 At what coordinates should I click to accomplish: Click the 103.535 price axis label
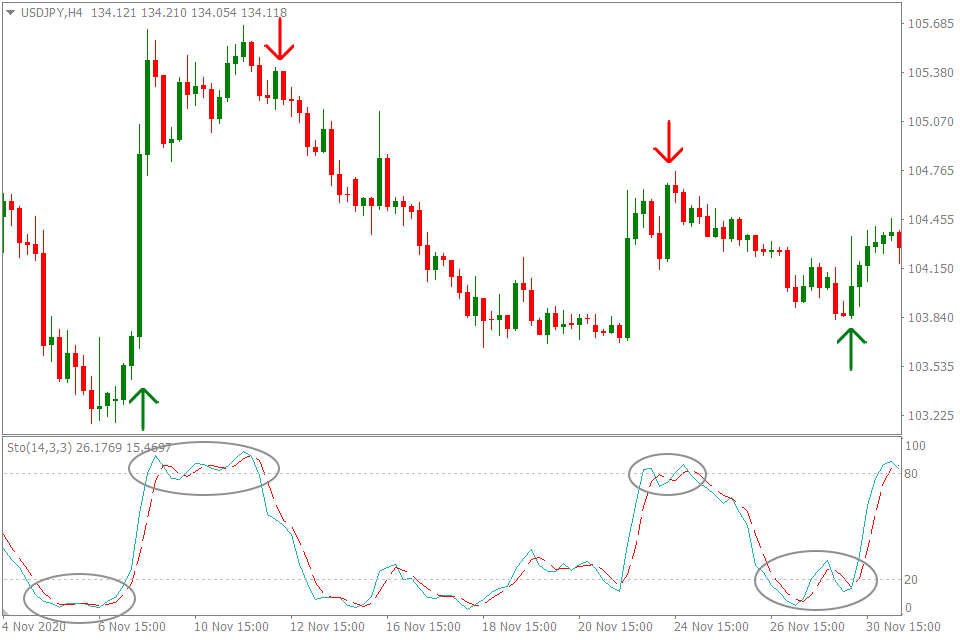click(931, 367)
